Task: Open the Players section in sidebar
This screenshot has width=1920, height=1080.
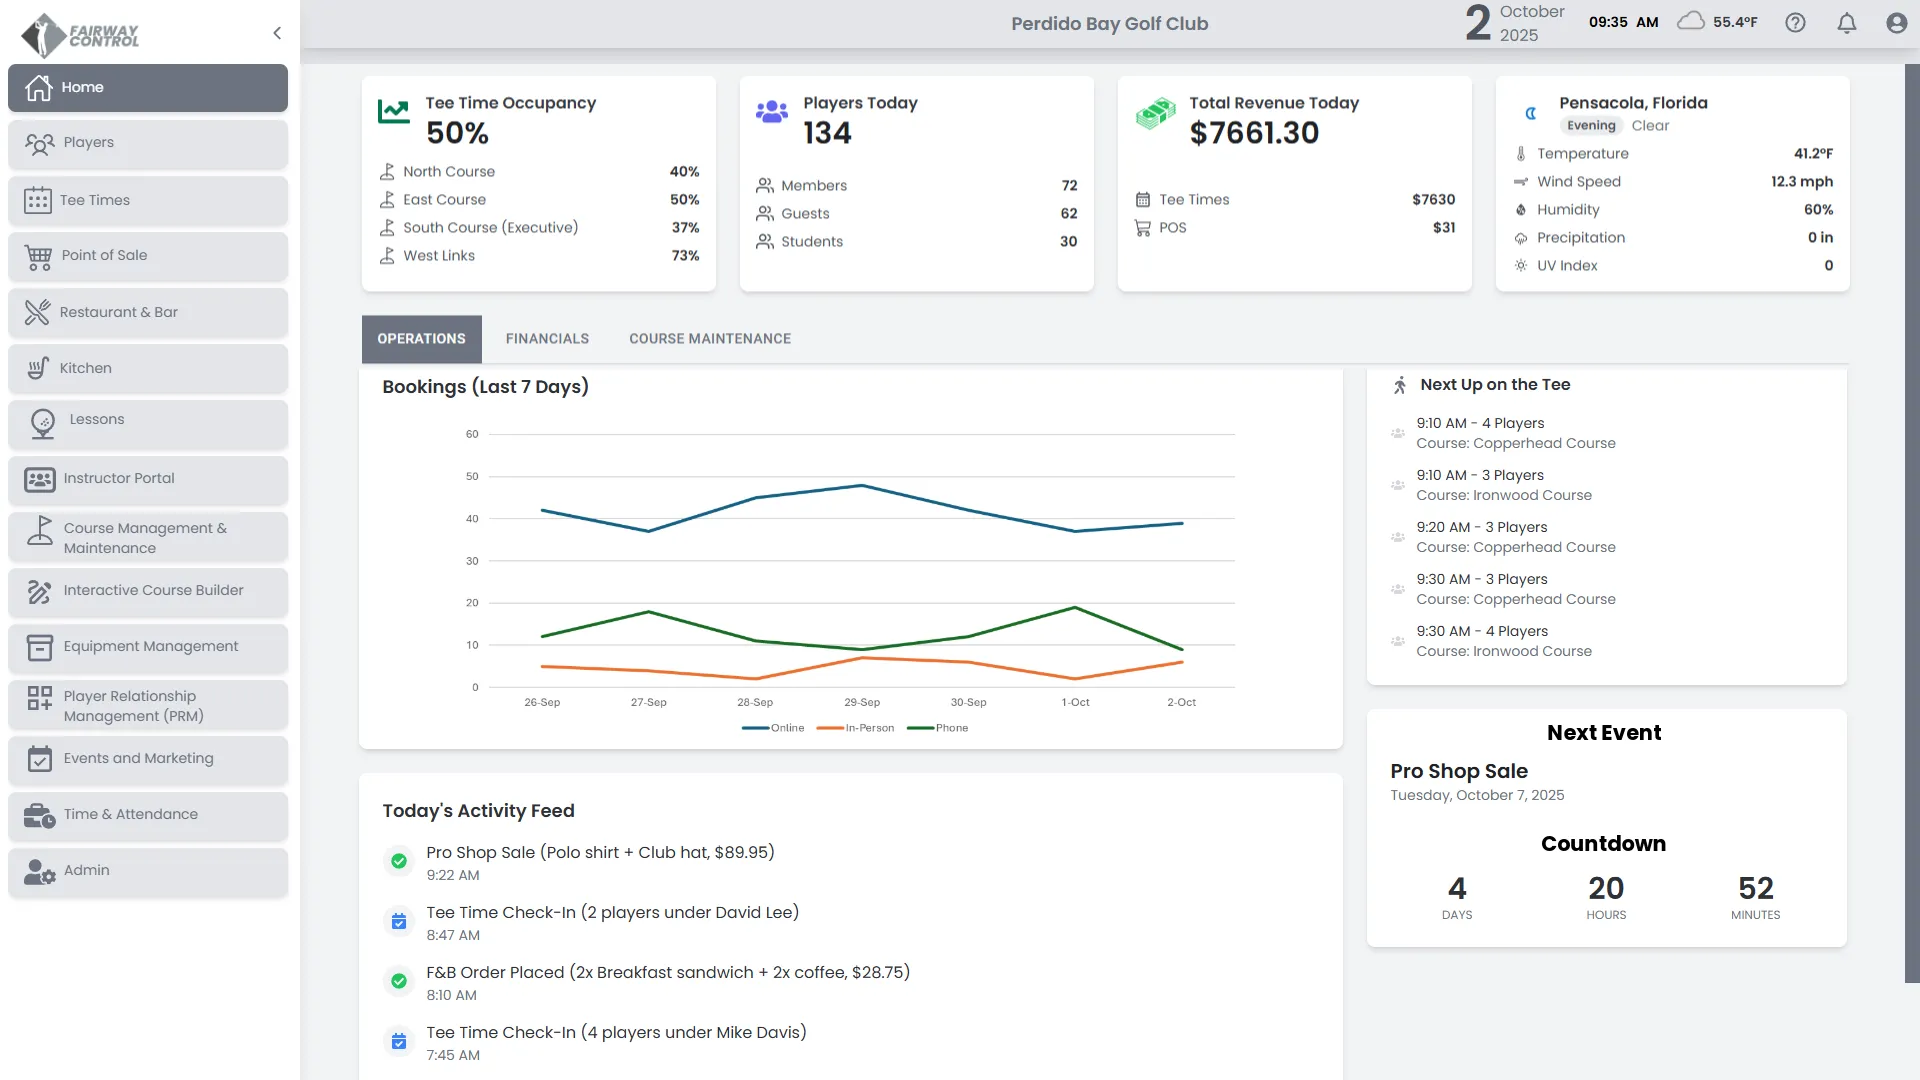Action: [148, 143]
